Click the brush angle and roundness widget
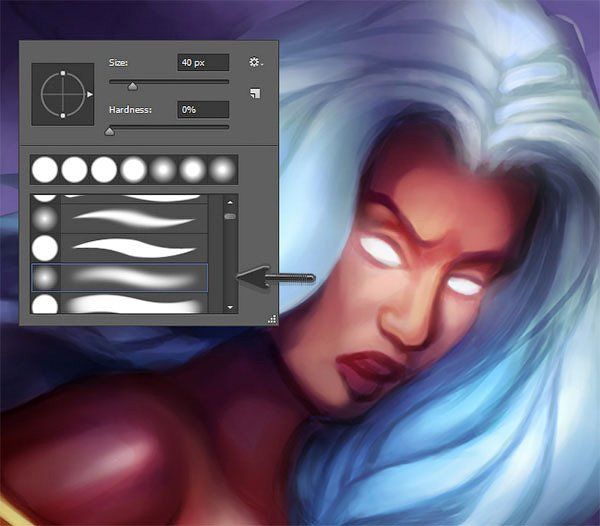The height and width of the screenshot is (526, 600). [x=63, y=94]
